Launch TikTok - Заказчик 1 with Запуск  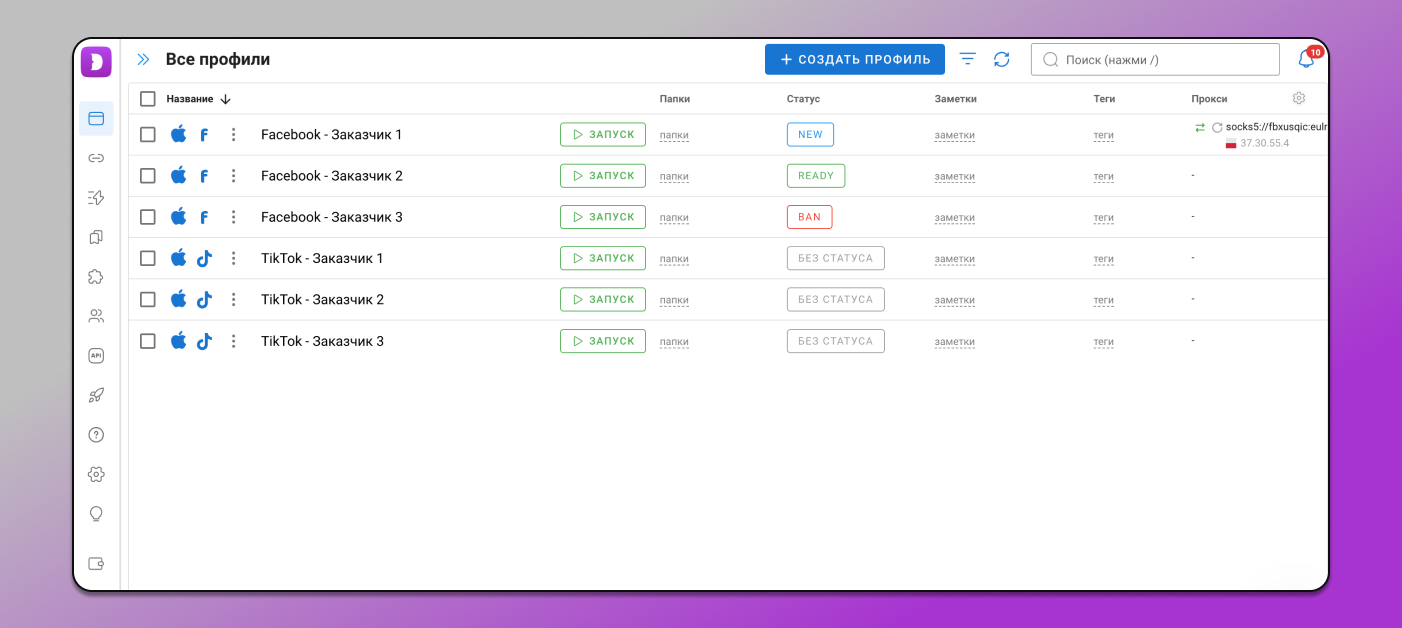[x=602, y=258]
